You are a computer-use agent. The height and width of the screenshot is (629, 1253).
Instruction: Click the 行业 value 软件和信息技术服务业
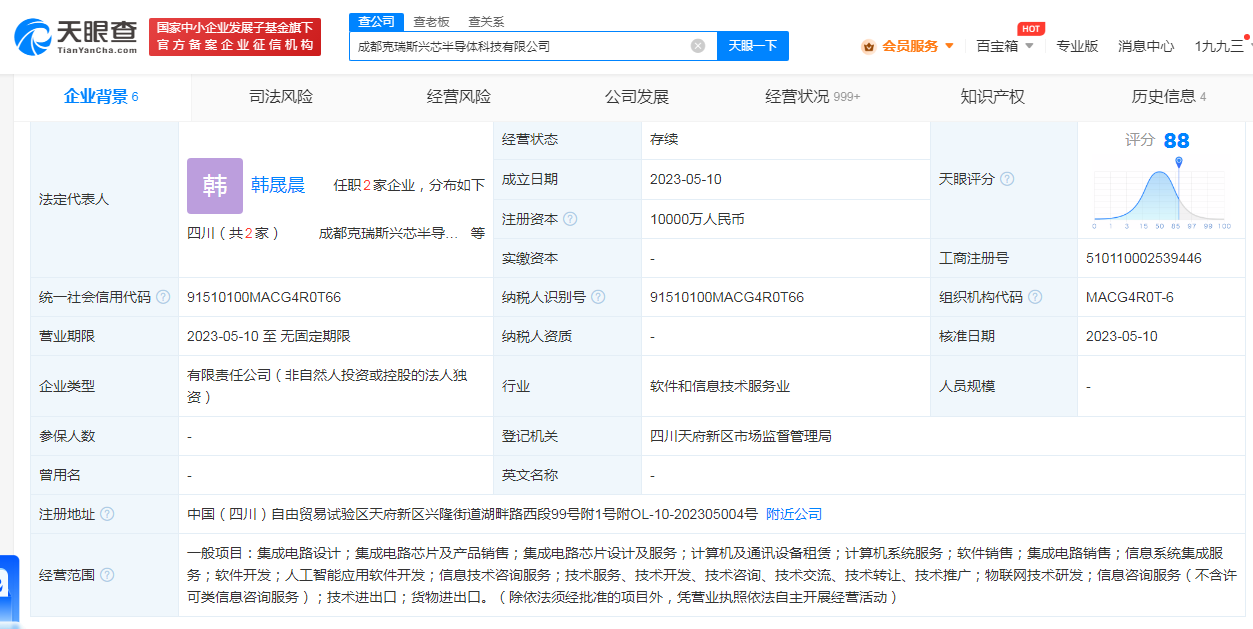720,386
